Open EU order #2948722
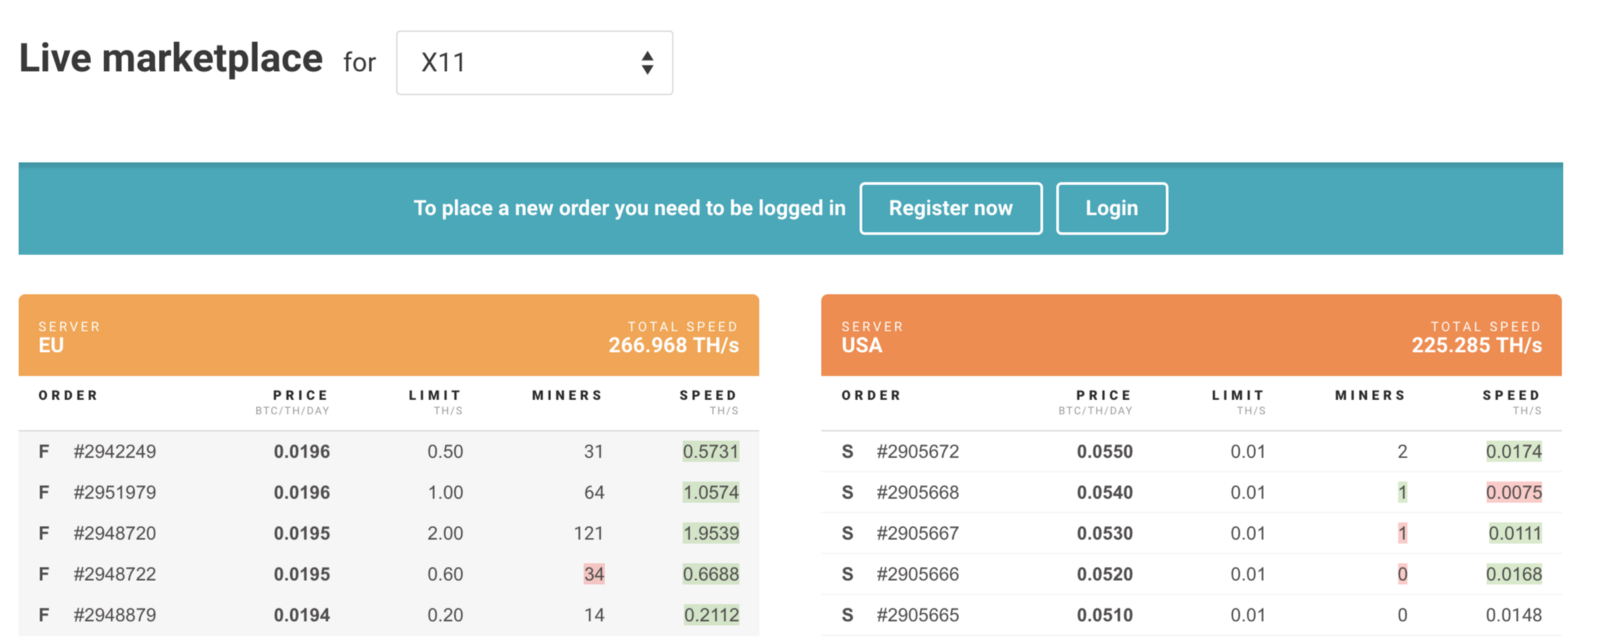The image size is (1600, 641). point(114,575)
